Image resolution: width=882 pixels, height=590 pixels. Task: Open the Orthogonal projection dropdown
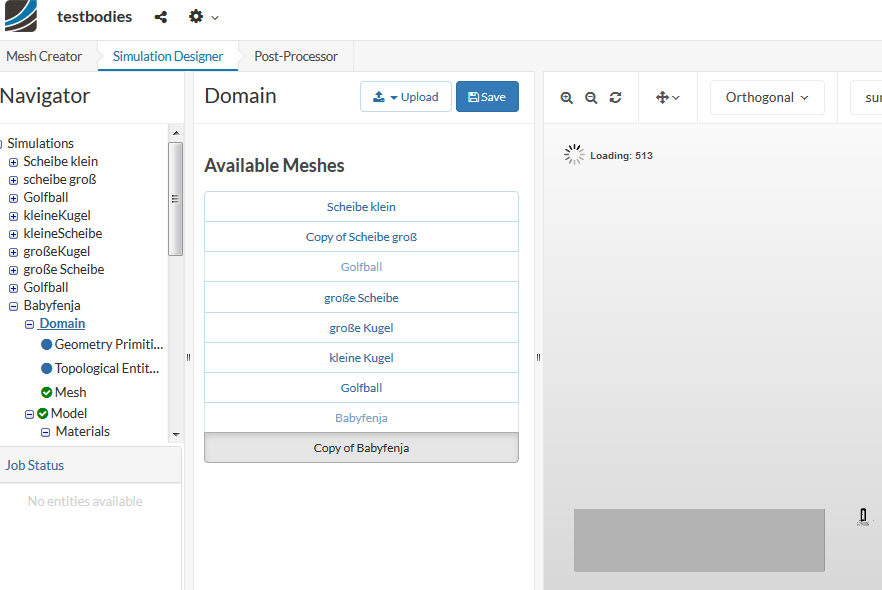767,98
